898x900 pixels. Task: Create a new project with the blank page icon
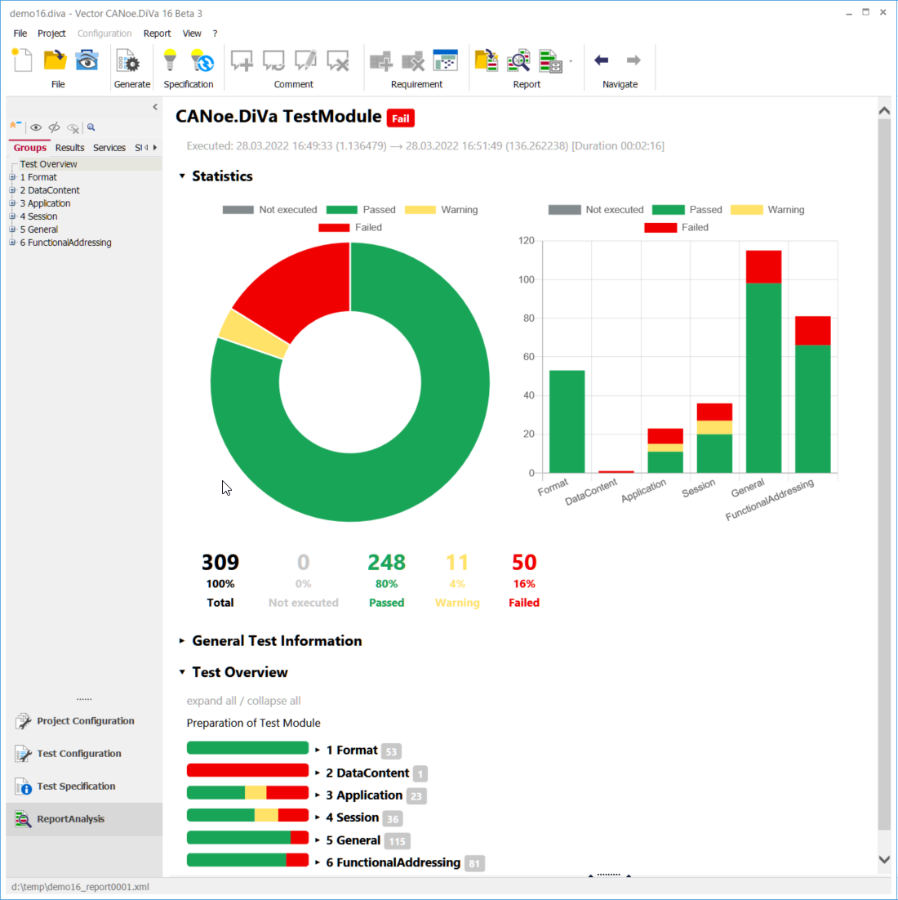click(x=22, y=60)
